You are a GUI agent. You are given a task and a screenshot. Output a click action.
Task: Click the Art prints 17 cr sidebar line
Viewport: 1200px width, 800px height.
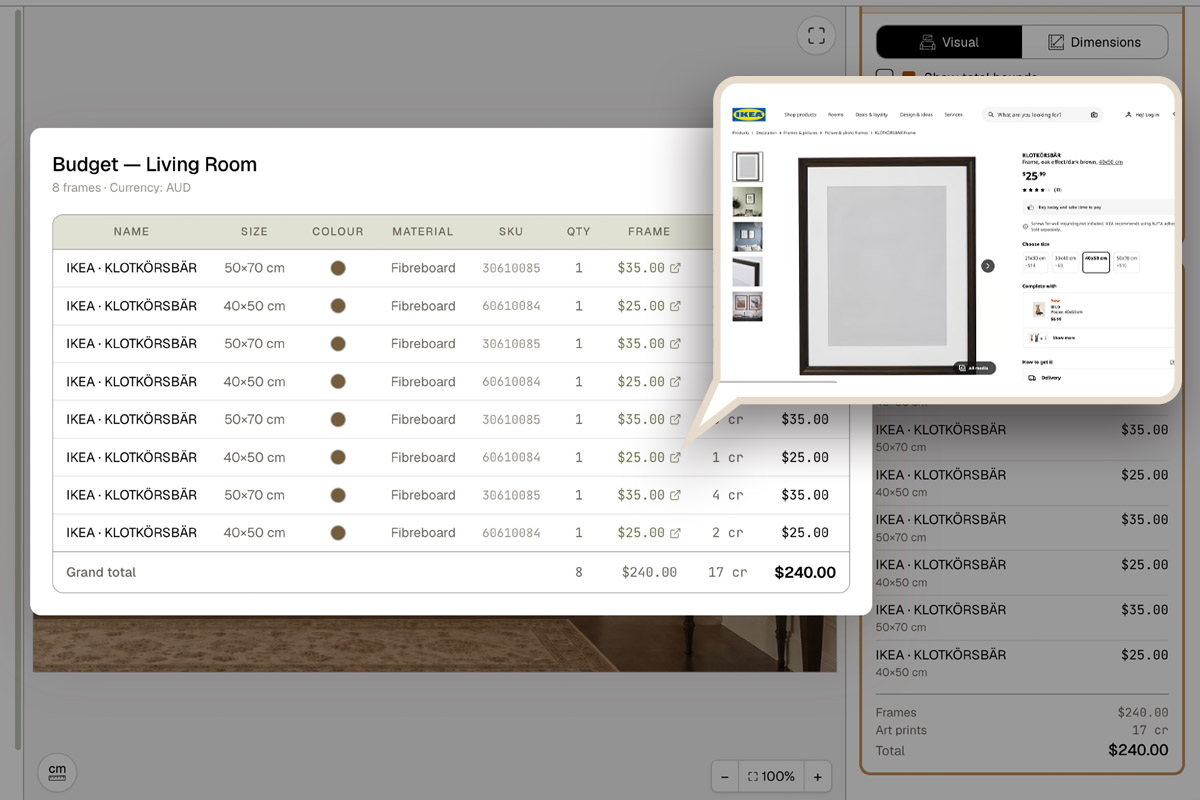tap(1021, 731)
